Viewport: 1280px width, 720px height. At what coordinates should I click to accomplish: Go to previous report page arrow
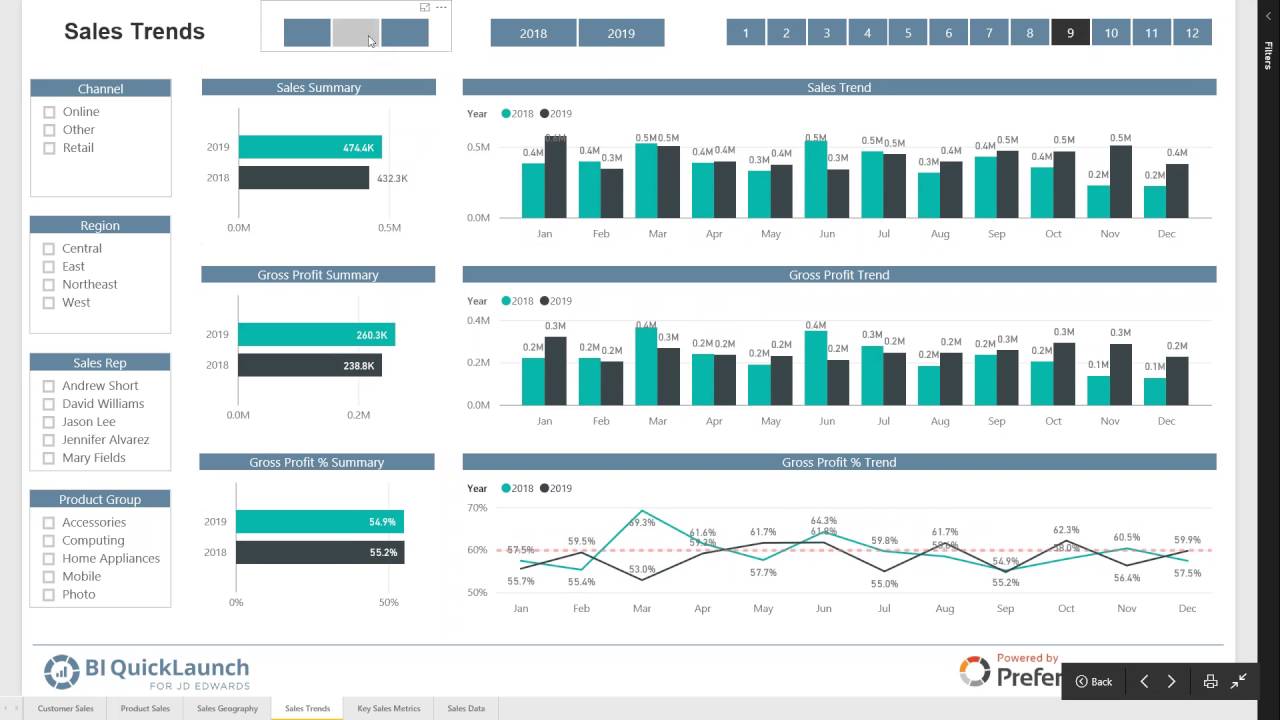(1144, 681)
